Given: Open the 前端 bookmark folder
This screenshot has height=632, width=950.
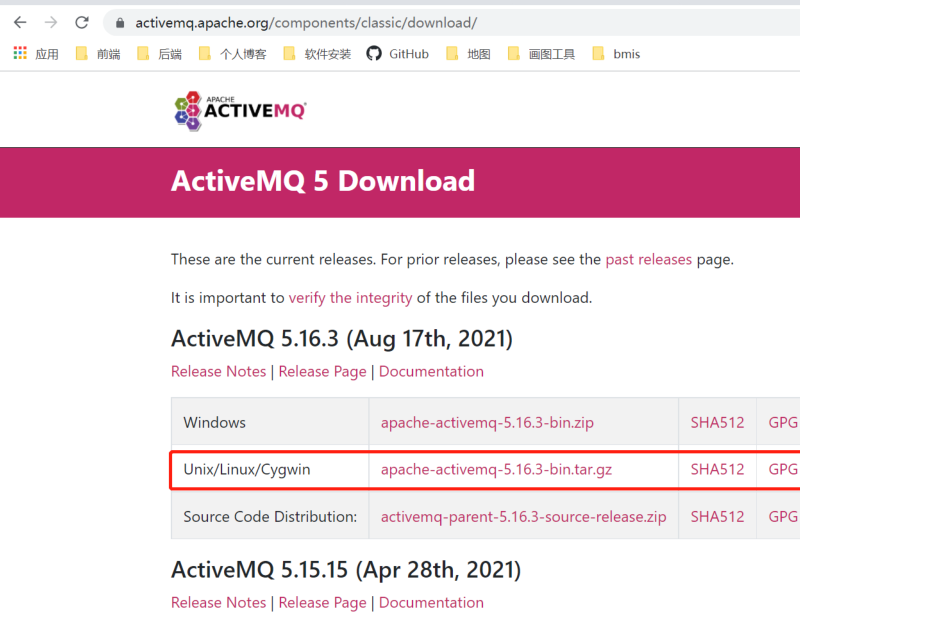Looking at the screenshot, I should click(x=98, y=54).
